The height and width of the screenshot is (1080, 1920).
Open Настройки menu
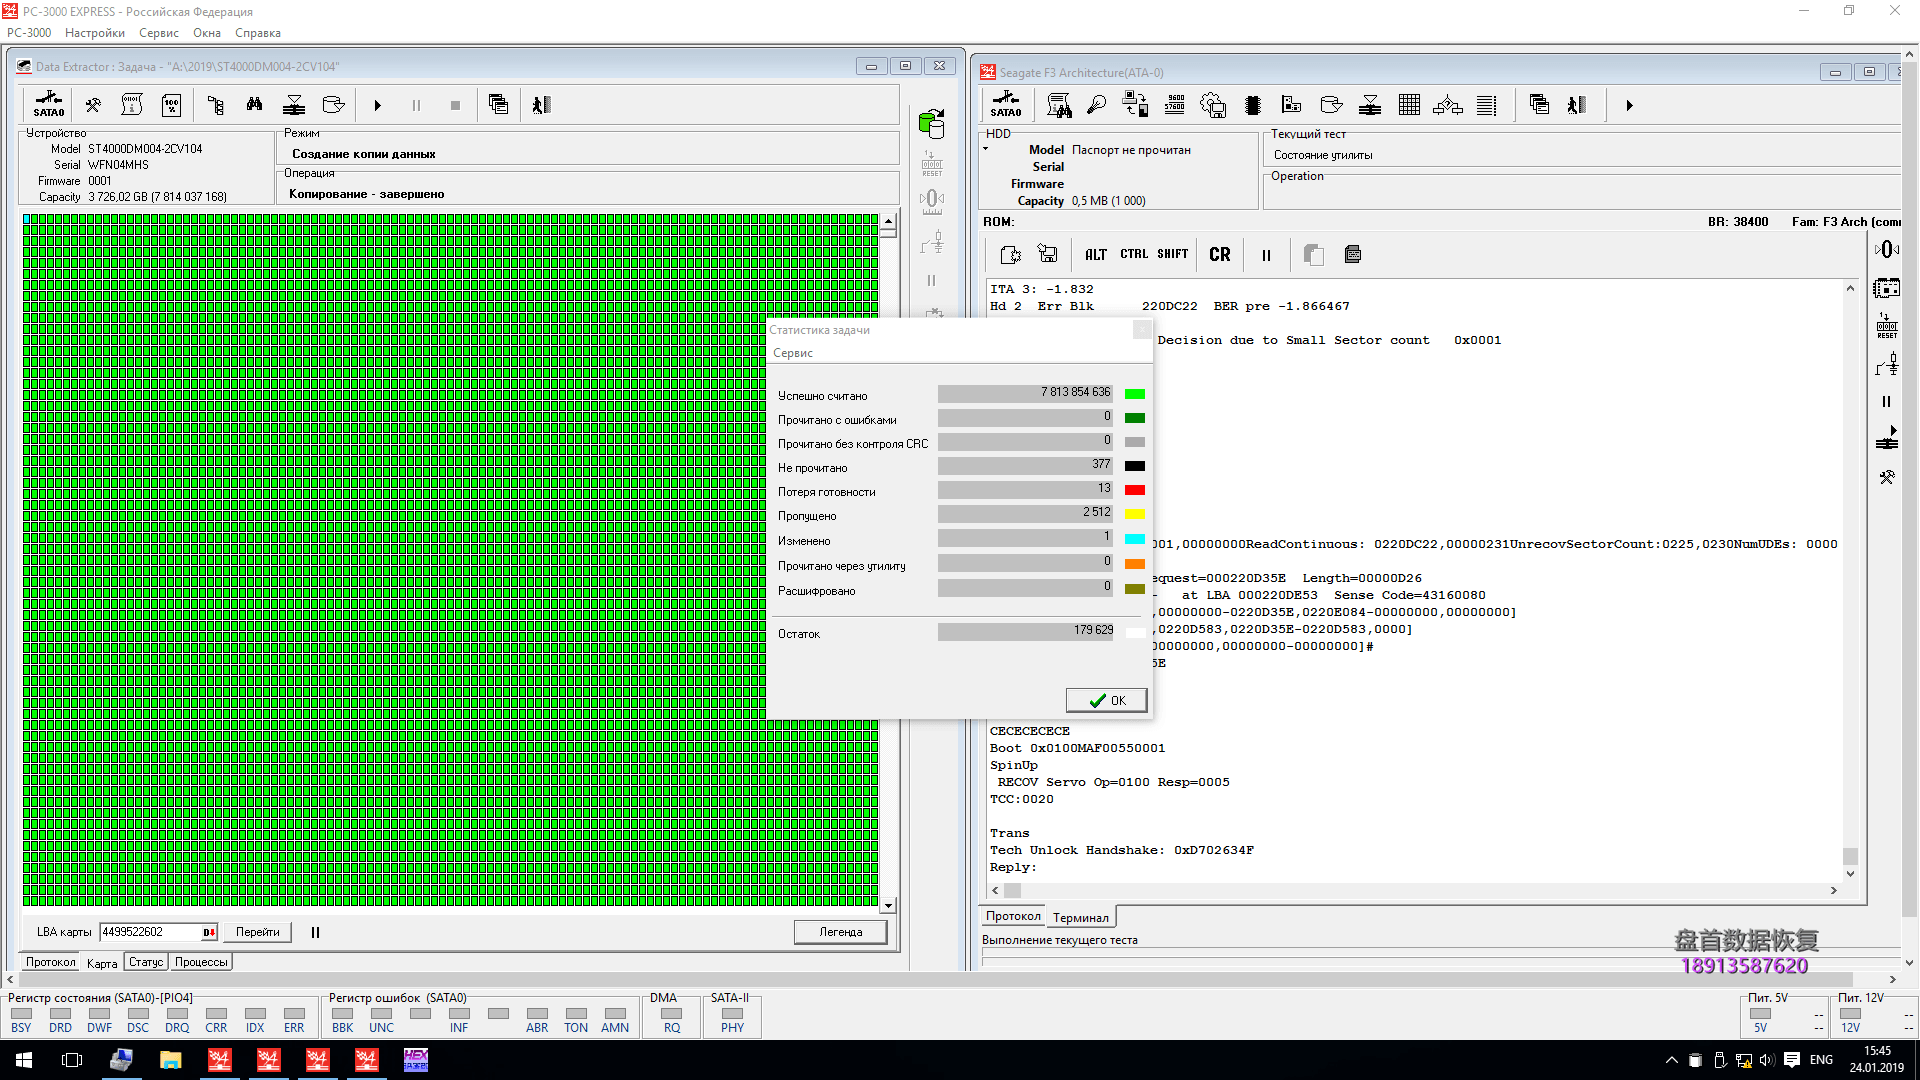tap(95, 33)
